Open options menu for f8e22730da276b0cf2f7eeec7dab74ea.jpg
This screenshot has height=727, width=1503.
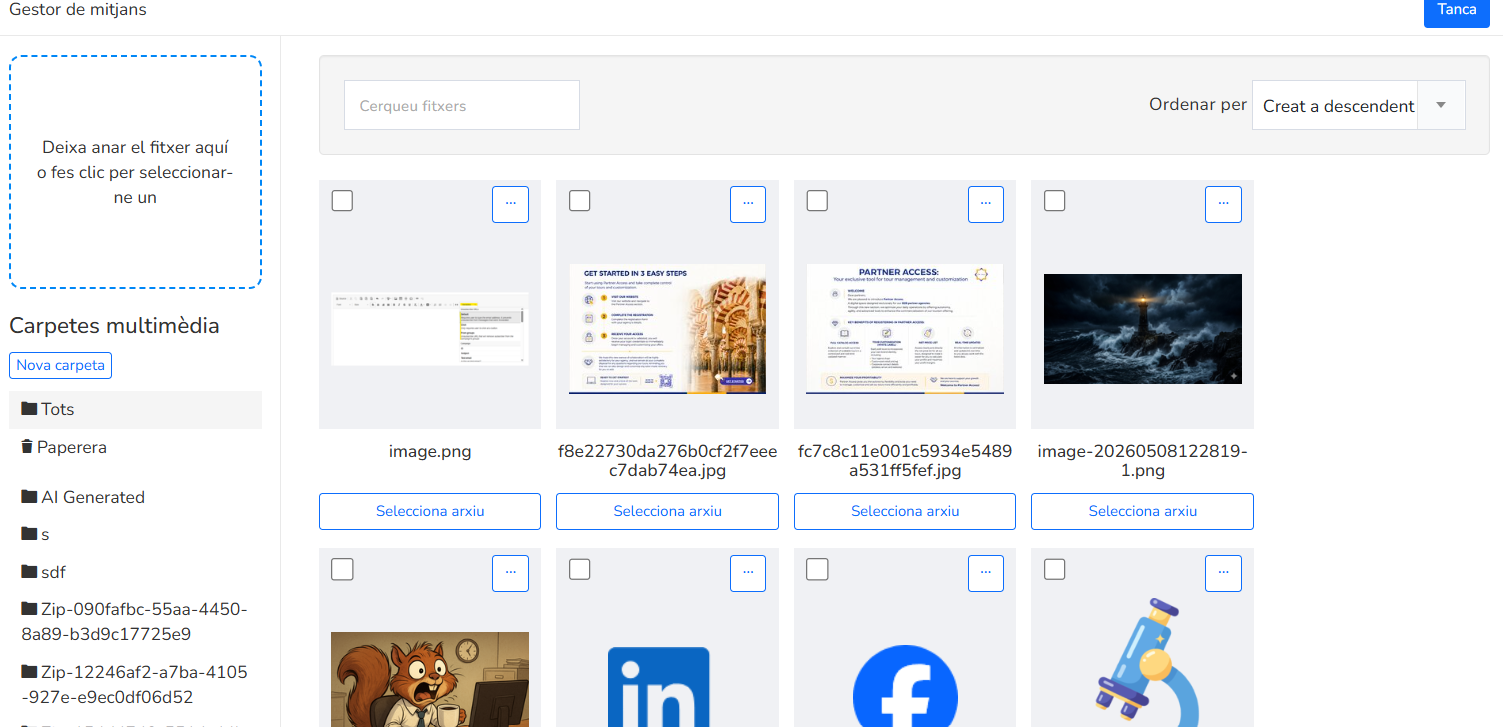pos(748,204)
